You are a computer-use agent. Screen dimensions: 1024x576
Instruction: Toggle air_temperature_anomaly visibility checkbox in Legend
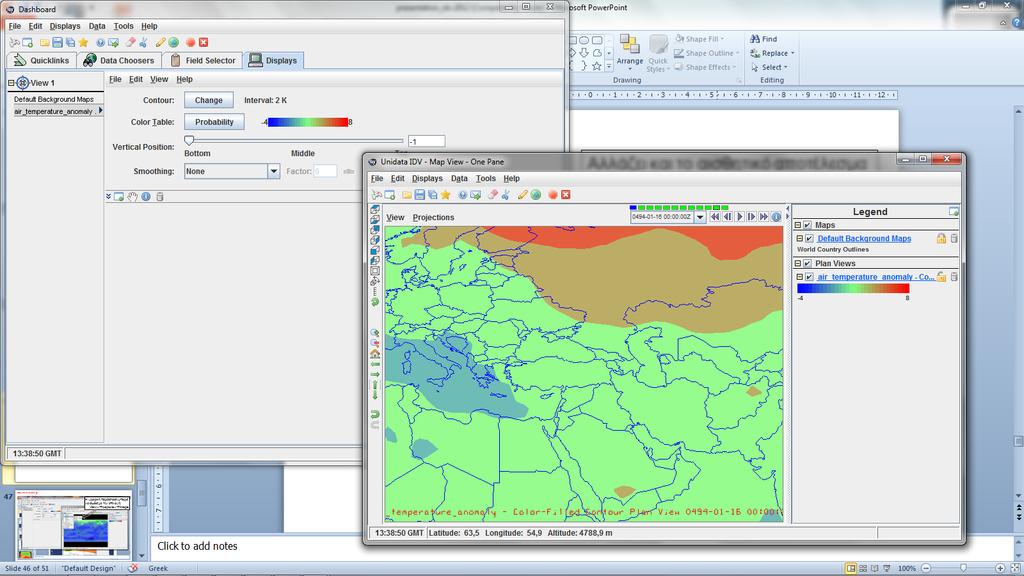pos(810,277)
